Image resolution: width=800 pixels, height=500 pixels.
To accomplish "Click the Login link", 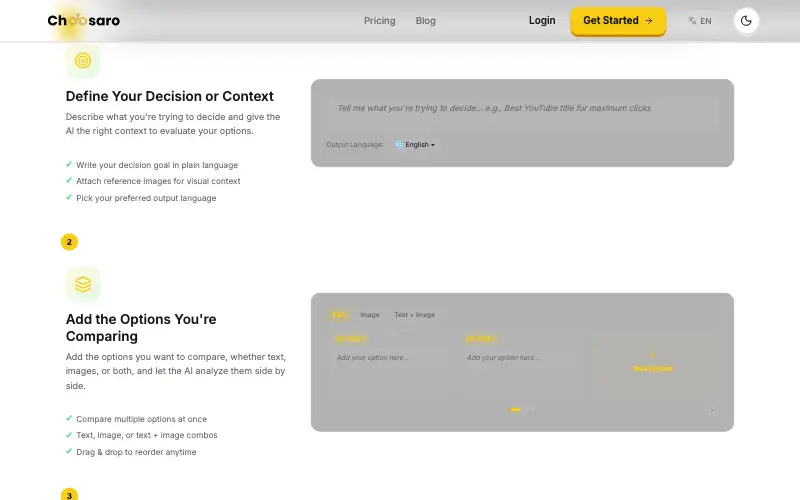I will pos(542,20).
